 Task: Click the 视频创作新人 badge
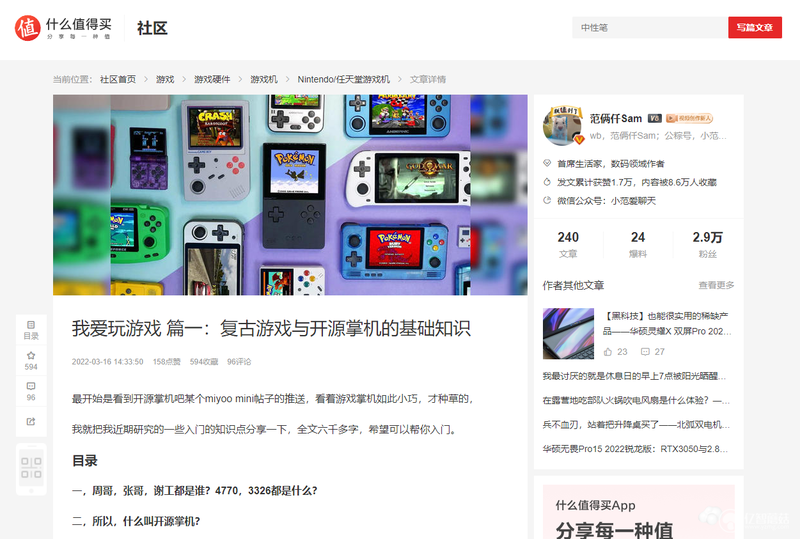(x=689, y=118)
